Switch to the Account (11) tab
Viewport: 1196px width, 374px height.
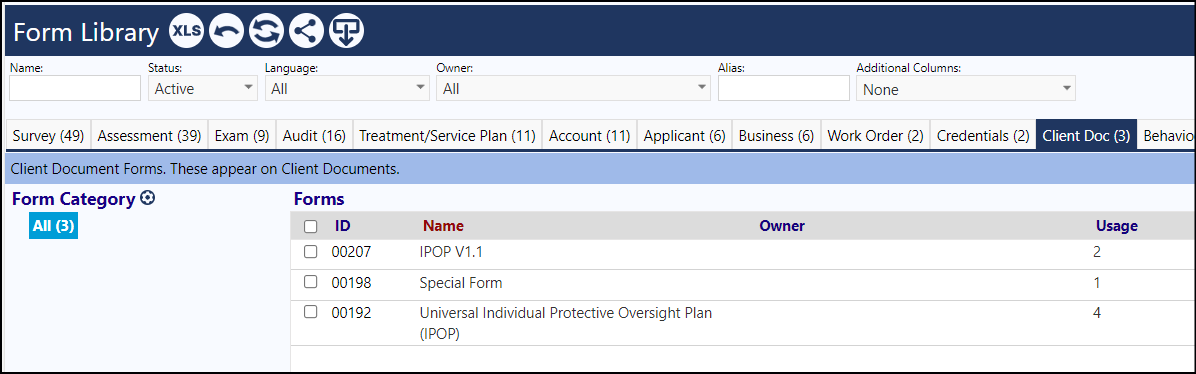click(590, 136)
